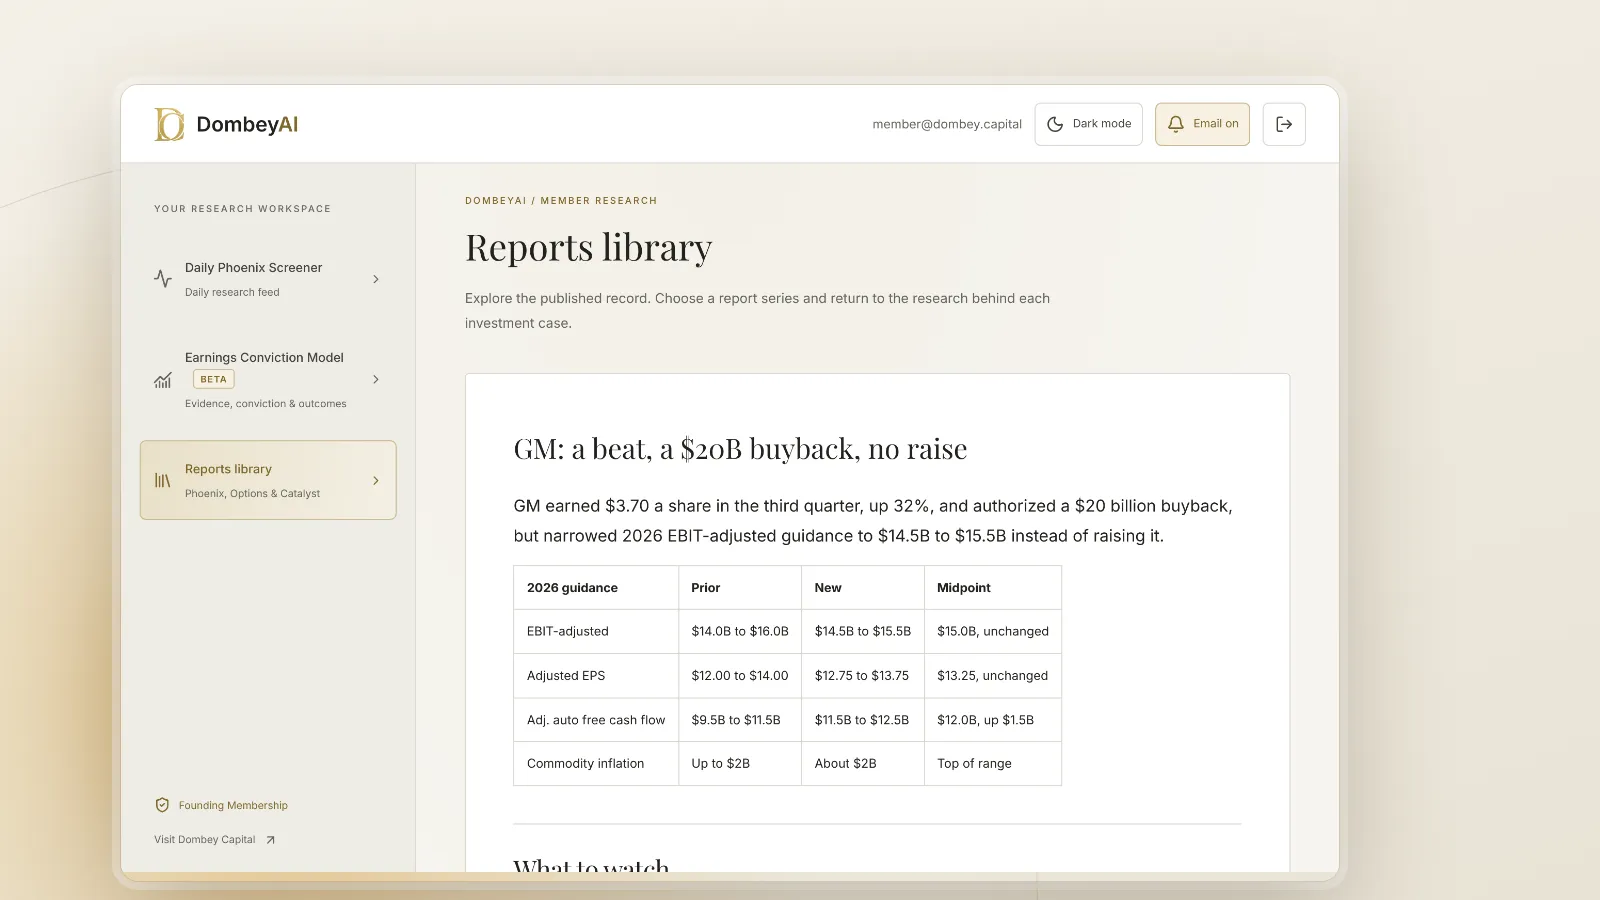Expand Earnings Conviction Model chevron

pos(376,379)
